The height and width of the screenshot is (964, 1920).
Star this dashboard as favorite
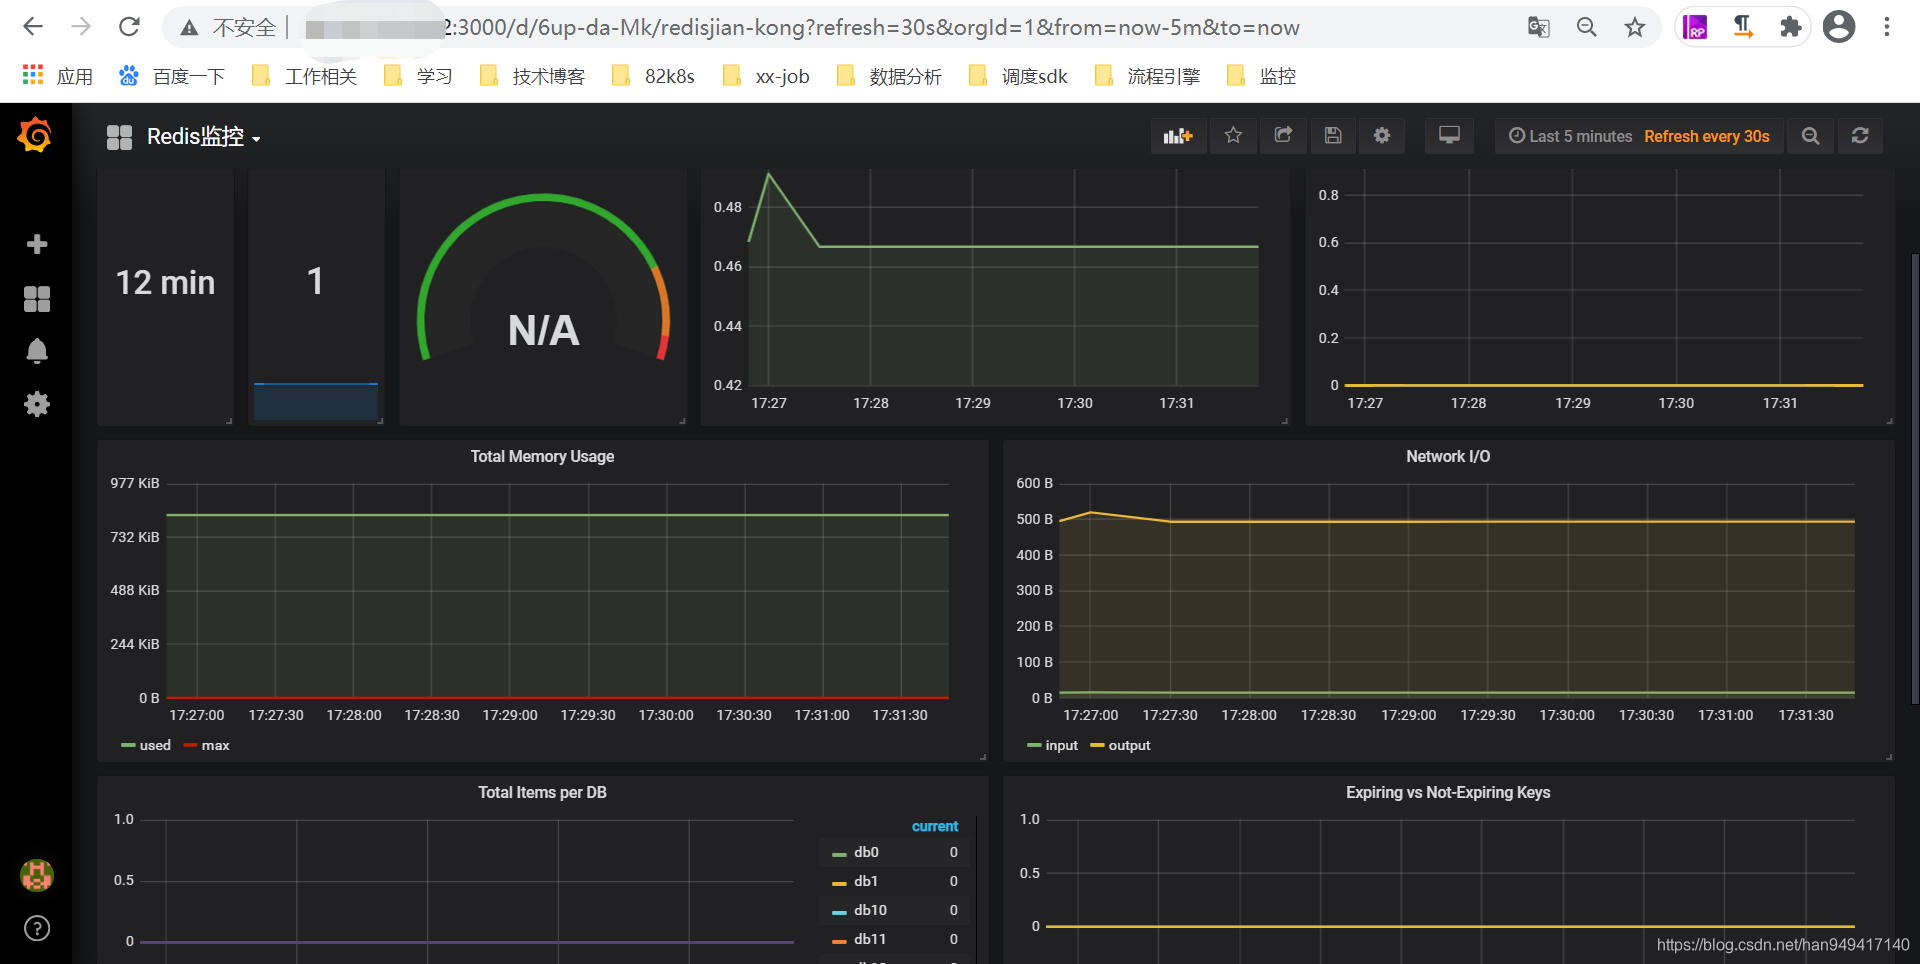1233,136
